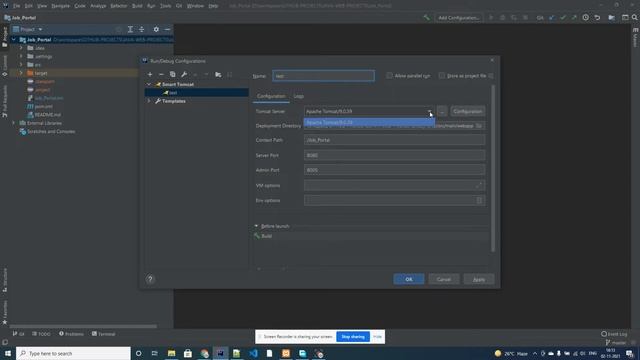640x360 pixels.
Task: Collapse the Smart Tomcat tree node
Action: coord(149,84)
